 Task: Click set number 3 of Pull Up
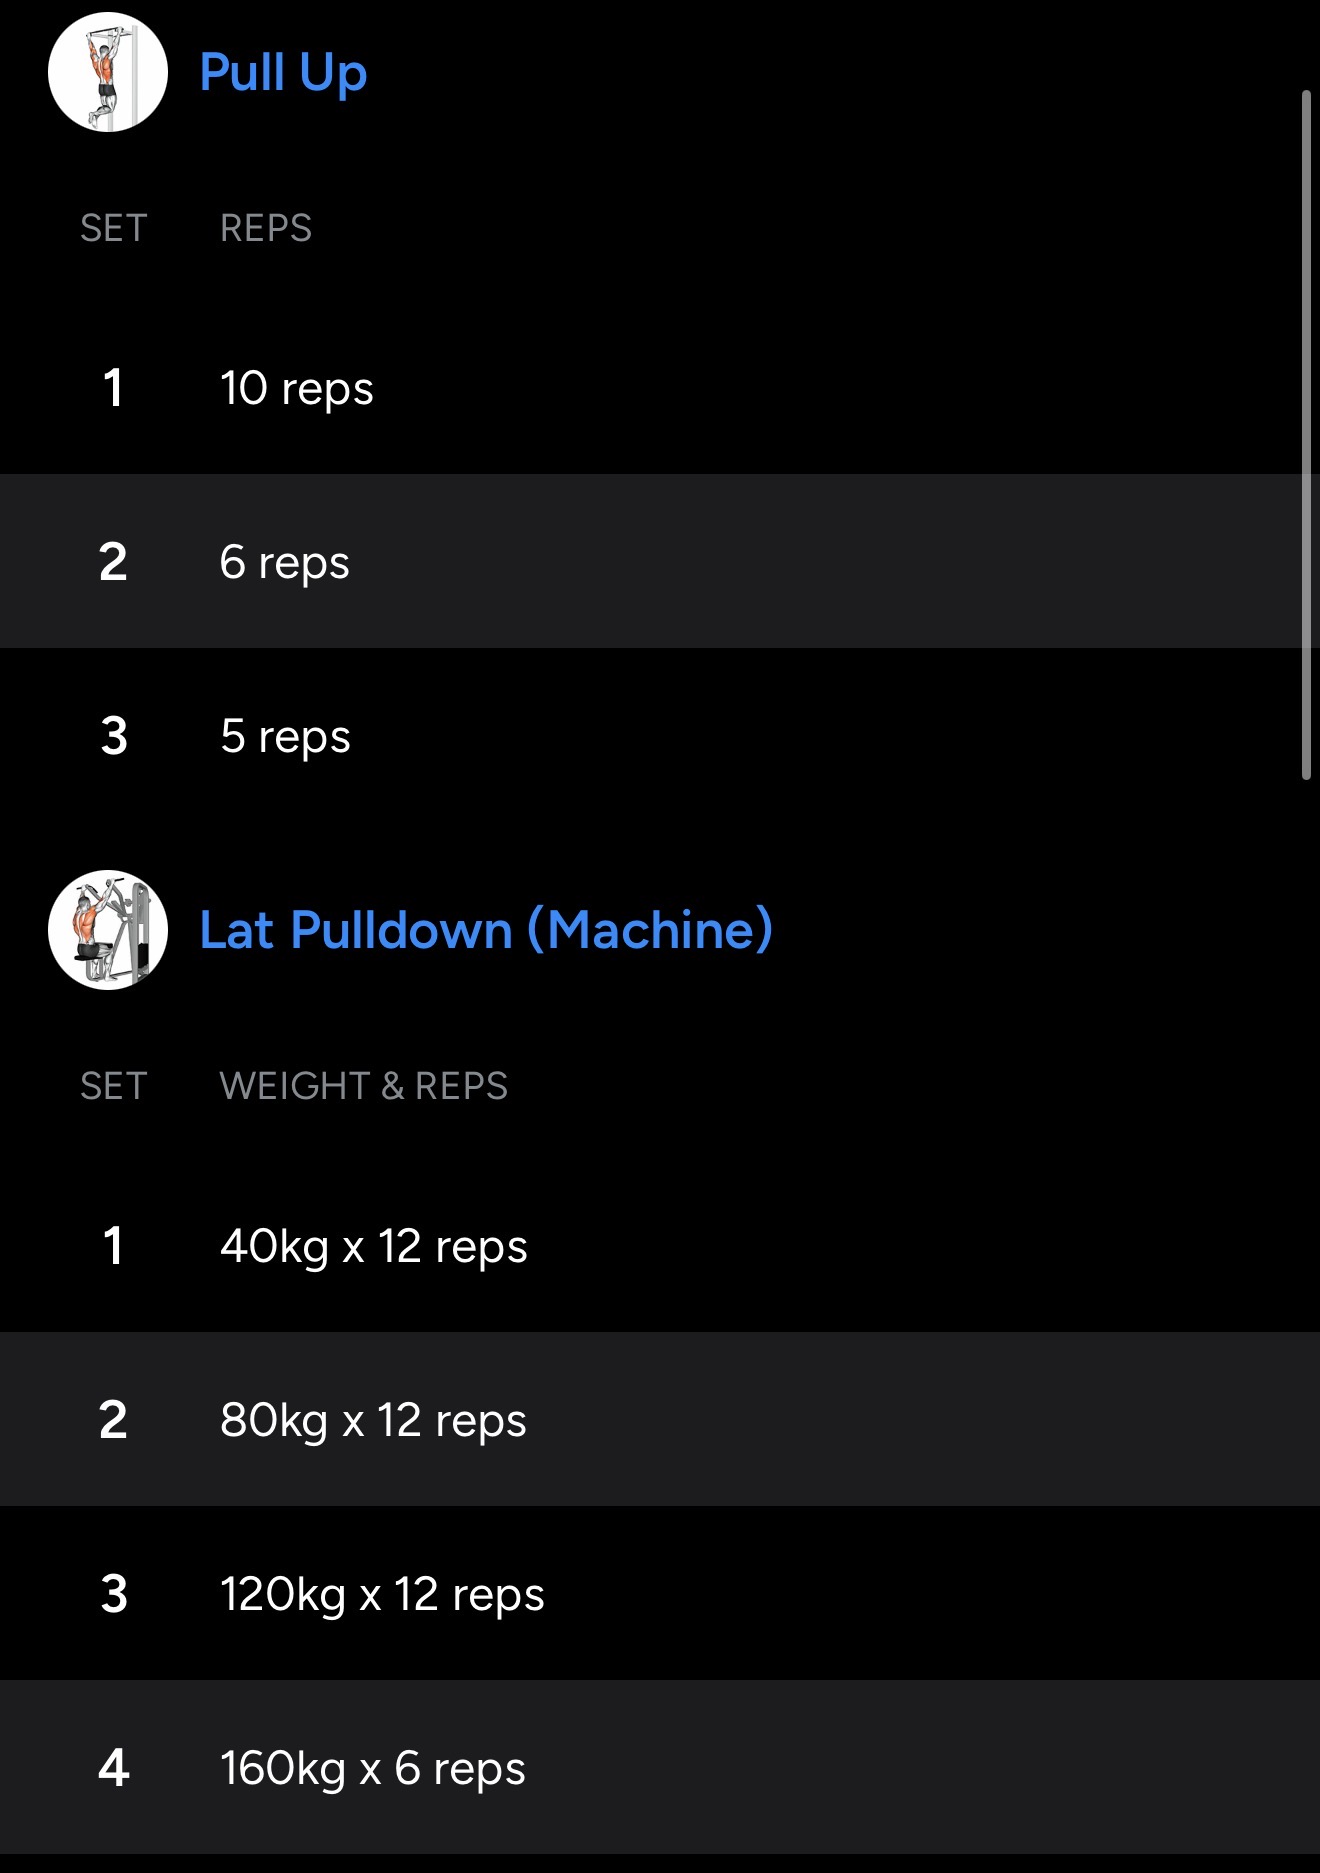tap(114, 736)
